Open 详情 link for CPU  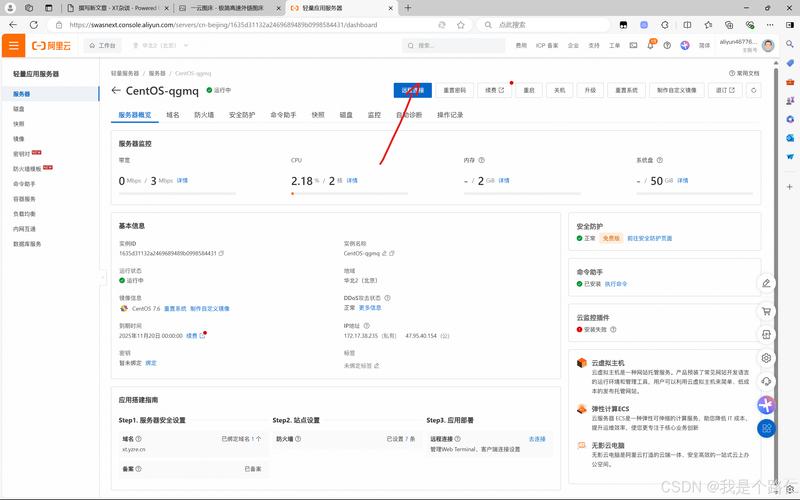352,181
